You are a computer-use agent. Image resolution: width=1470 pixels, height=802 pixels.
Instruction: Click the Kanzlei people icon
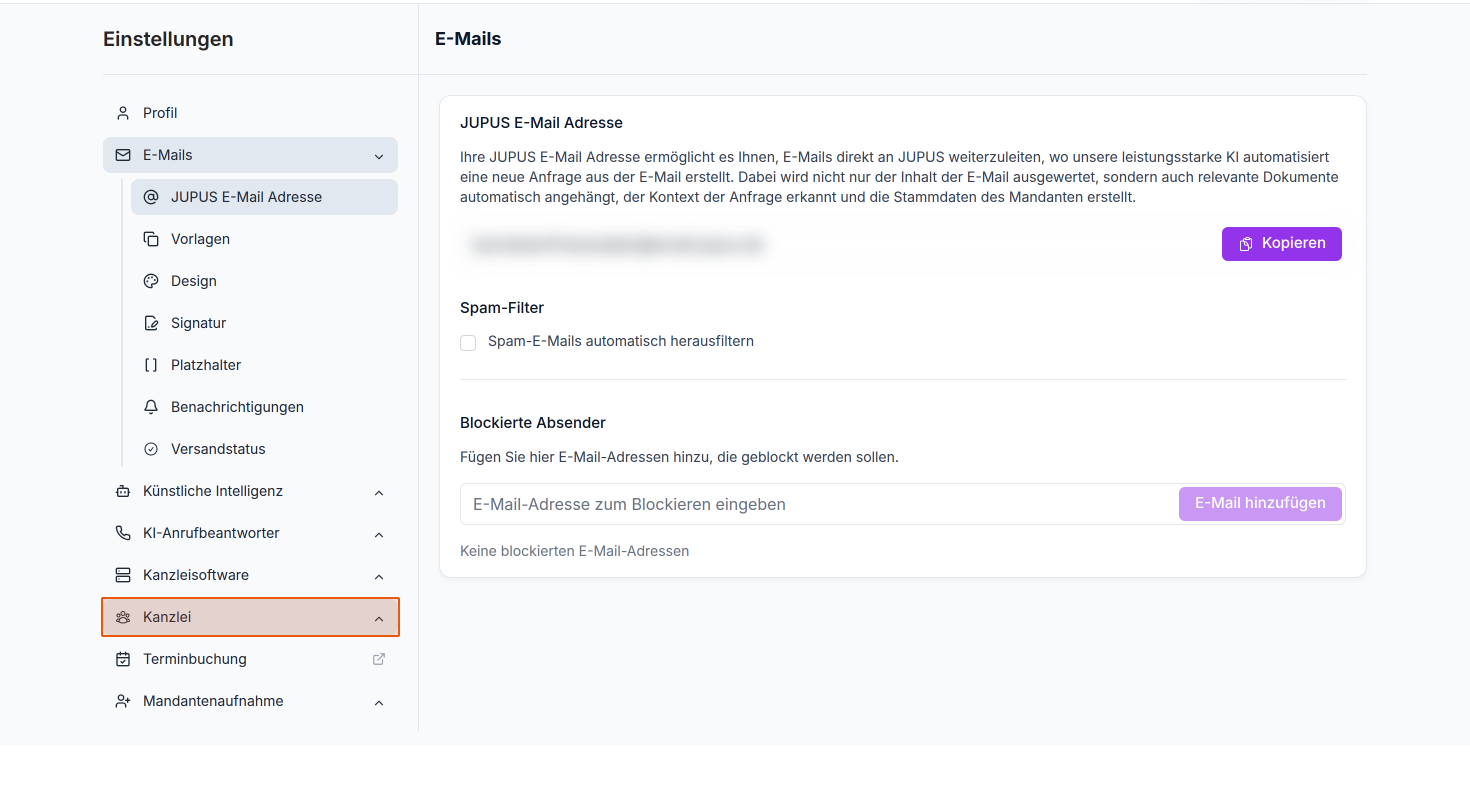coord(123,617)
